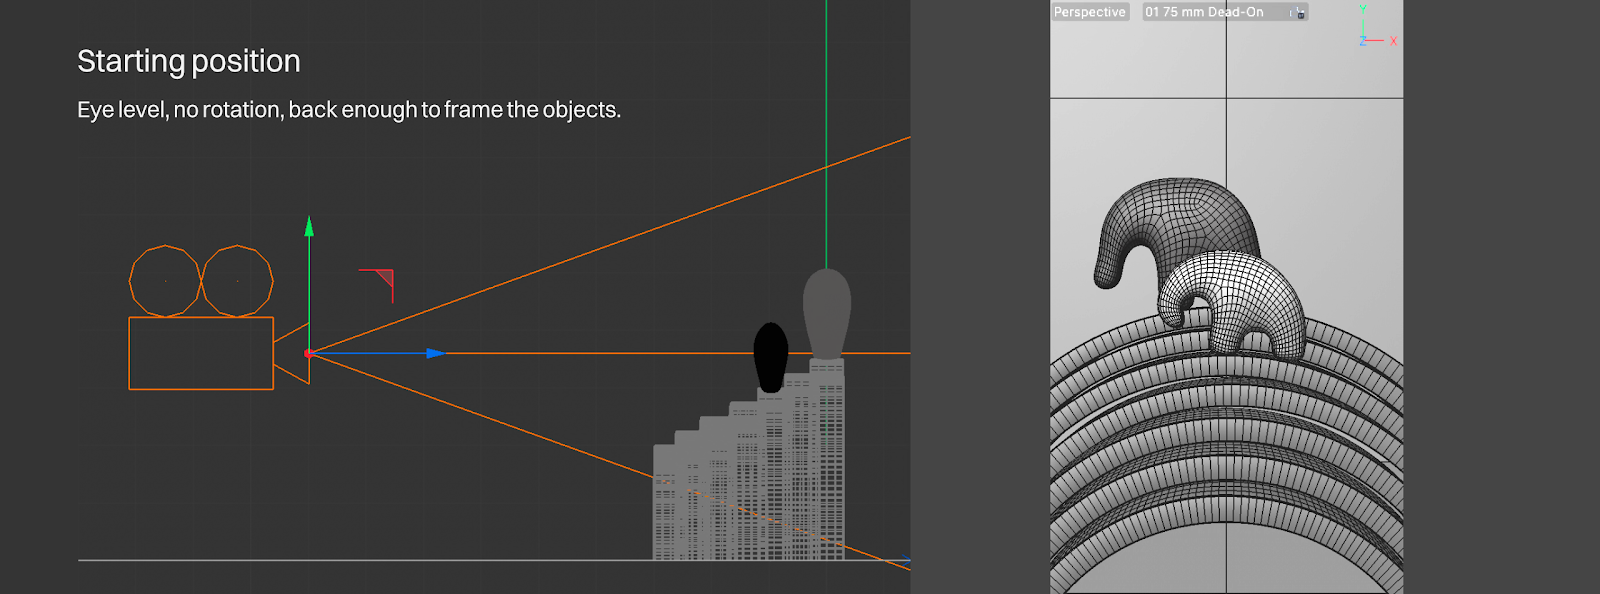Click the Y axis on the orientation gizmo
This screenshot has width=1600, height=594.
click(x=1362, y=9)
